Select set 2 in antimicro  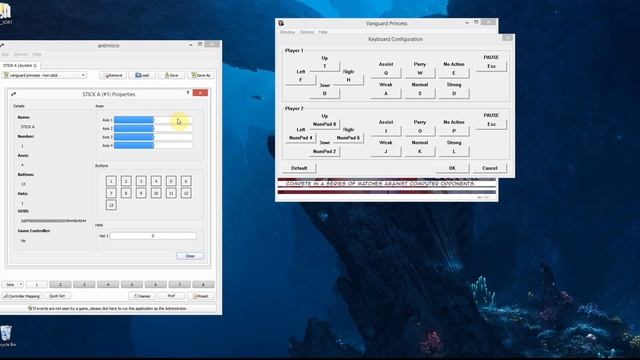pyautogui.click(x=60, y=284)
